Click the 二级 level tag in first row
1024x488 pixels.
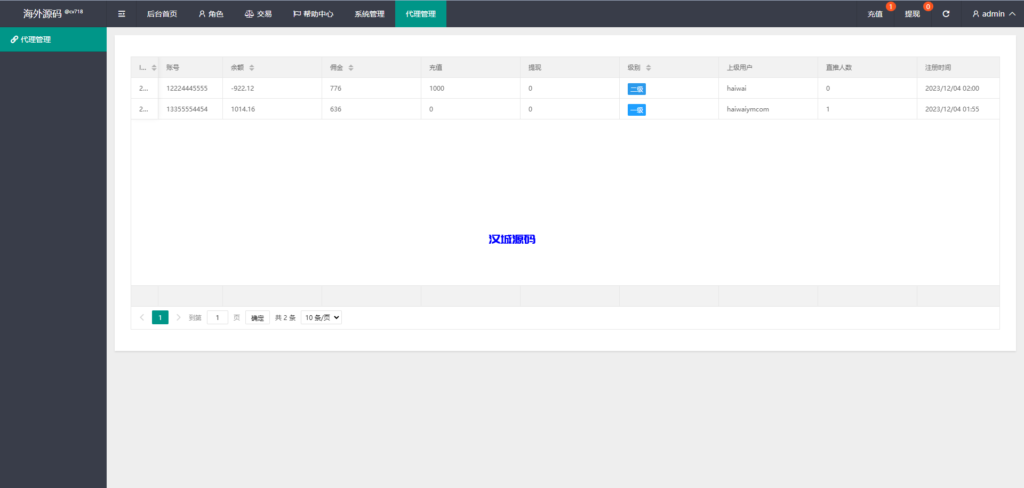tap(636, 89)
